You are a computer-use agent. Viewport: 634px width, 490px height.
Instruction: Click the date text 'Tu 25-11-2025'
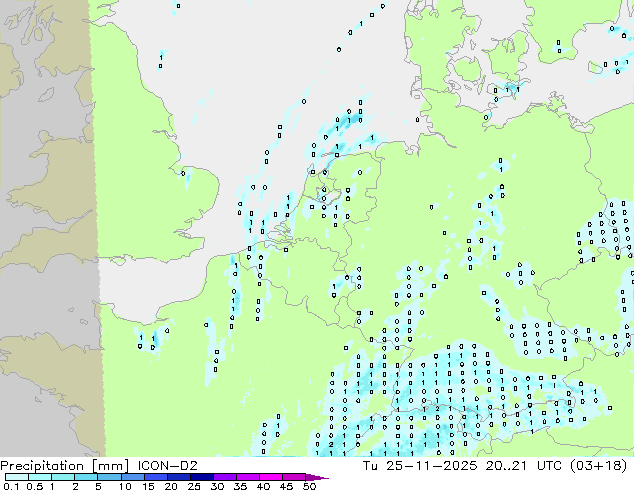[x=420, y=466]
